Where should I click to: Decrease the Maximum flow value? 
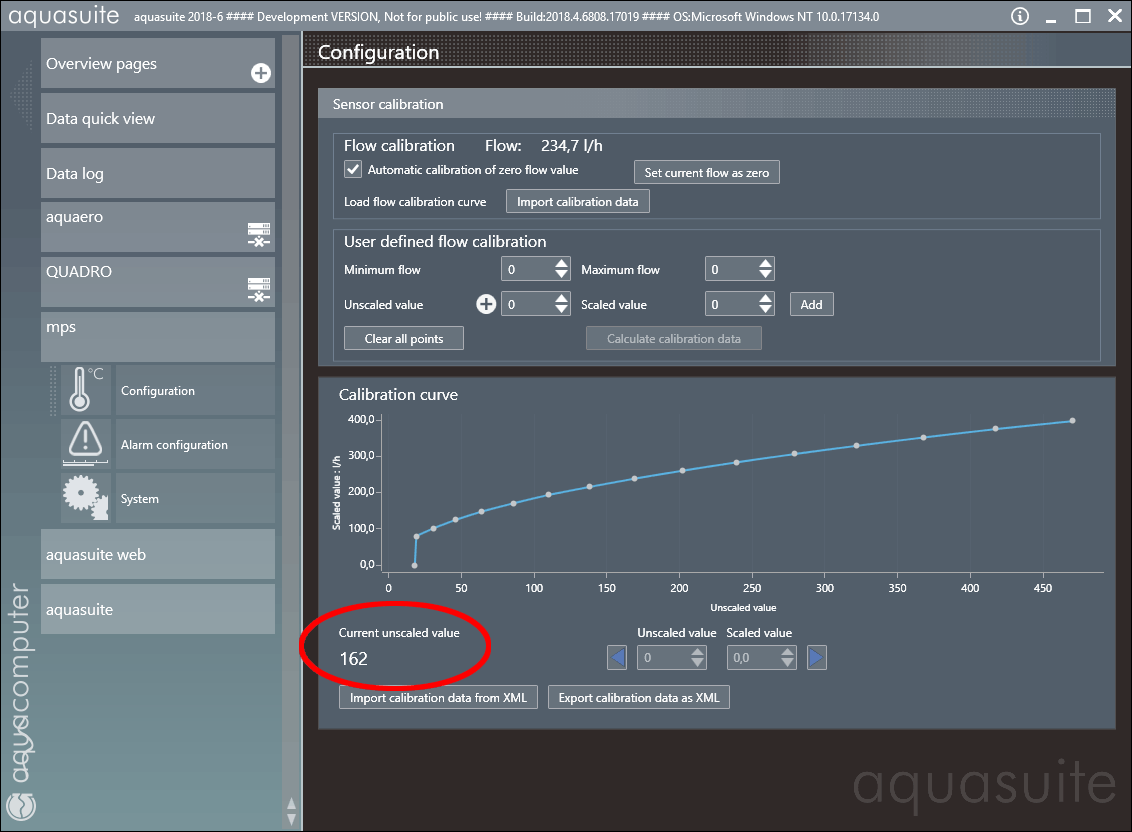click(x=765, y=275)
